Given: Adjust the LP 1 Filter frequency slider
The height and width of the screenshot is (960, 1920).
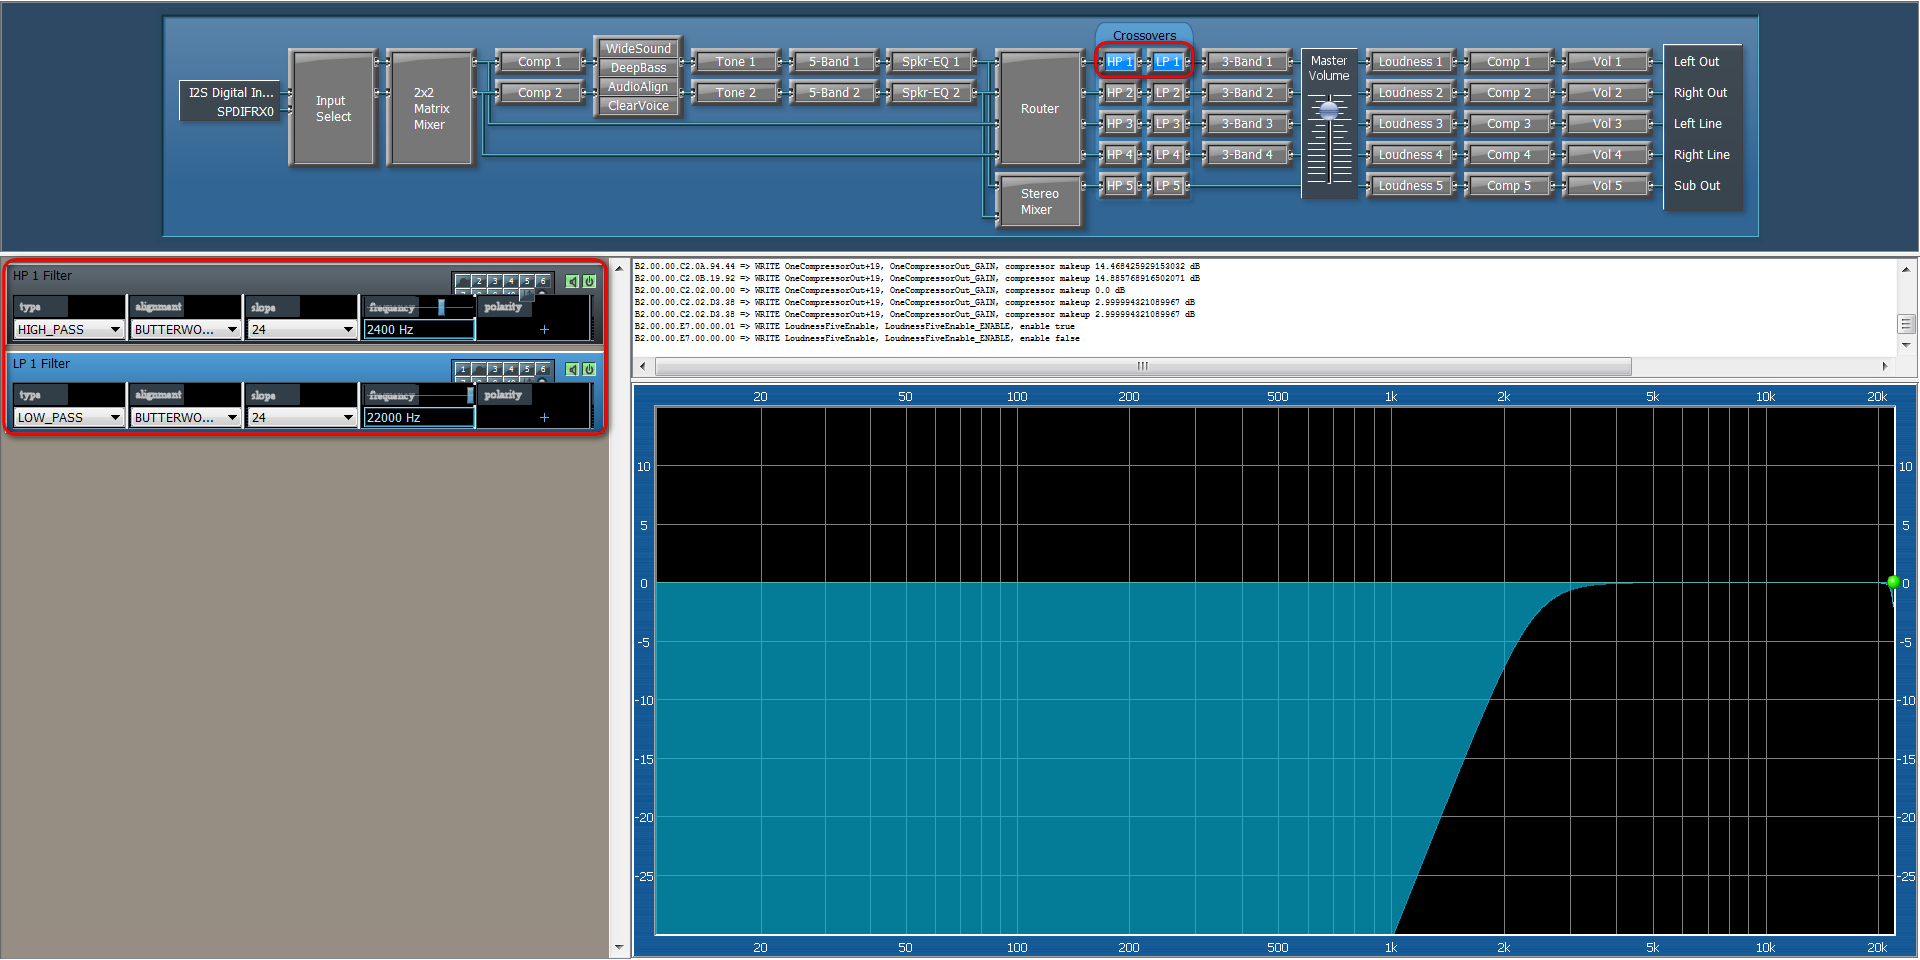Looking at the screenshot, I should point(470,395).
